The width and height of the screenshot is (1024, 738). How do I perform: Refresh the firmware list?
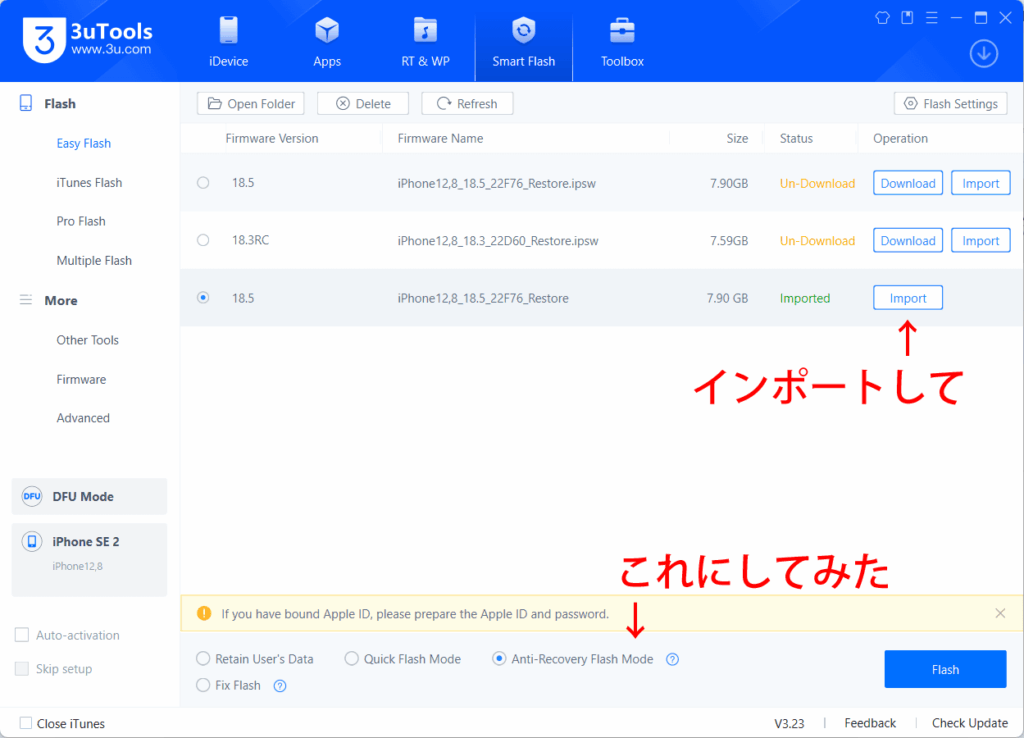coord(467,103)
